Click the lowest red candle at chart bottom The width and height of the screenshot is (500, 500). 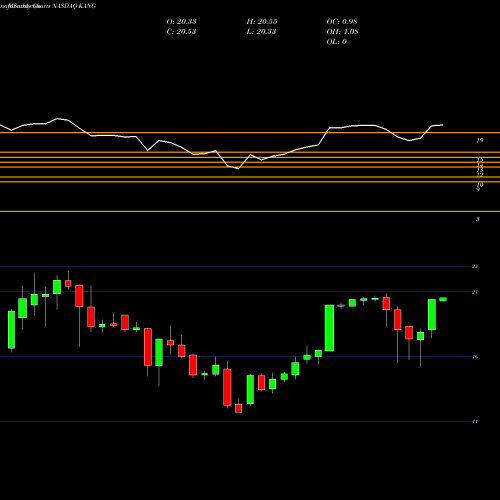(x=238, y=408)
